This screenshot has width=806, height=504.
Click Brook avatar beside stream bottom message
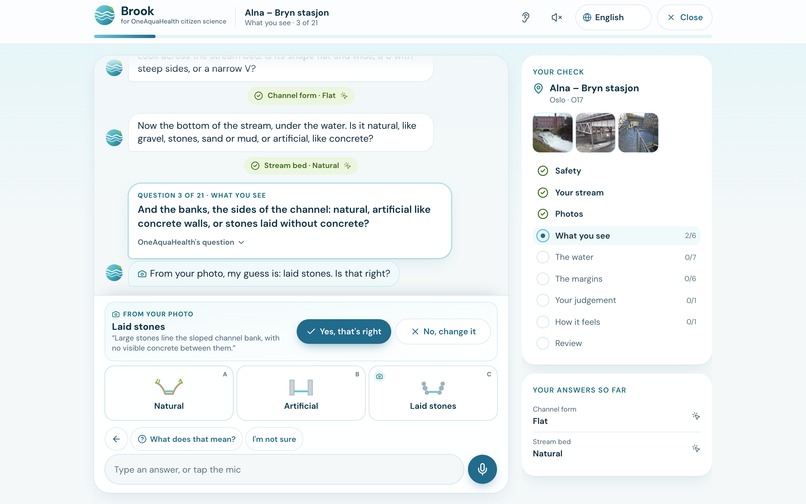pos(114,137)
